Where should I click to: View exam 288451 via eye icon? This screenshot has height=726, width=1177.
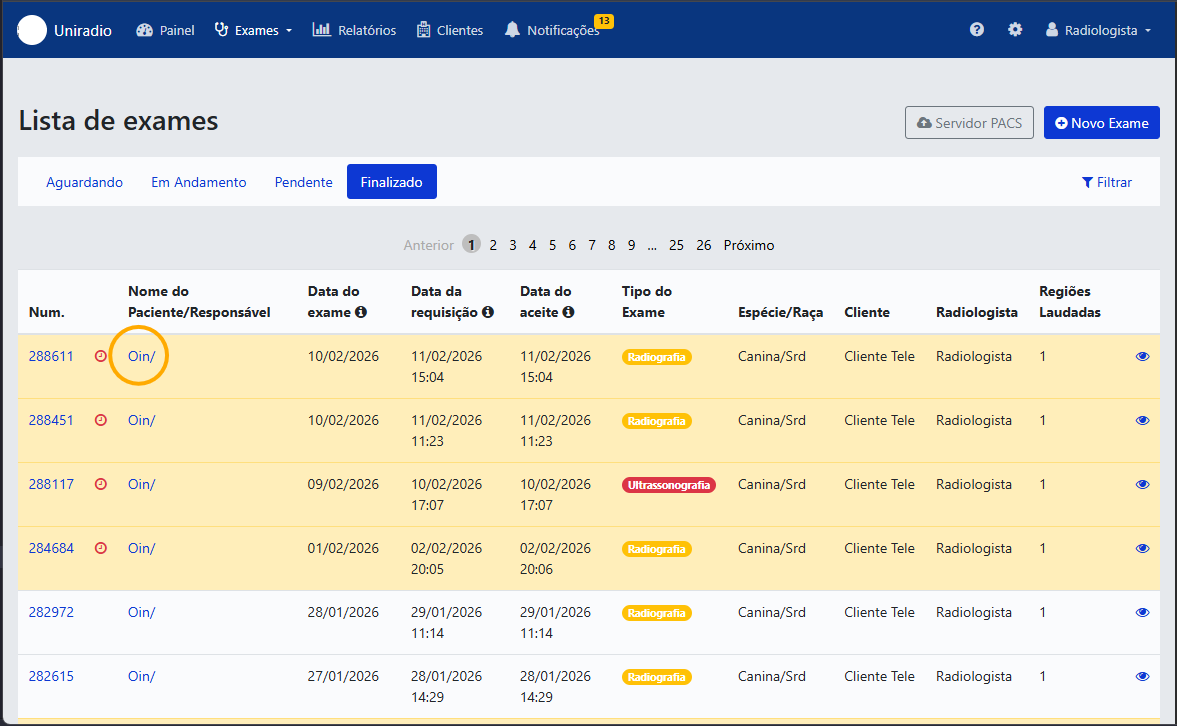[1142, 420]
